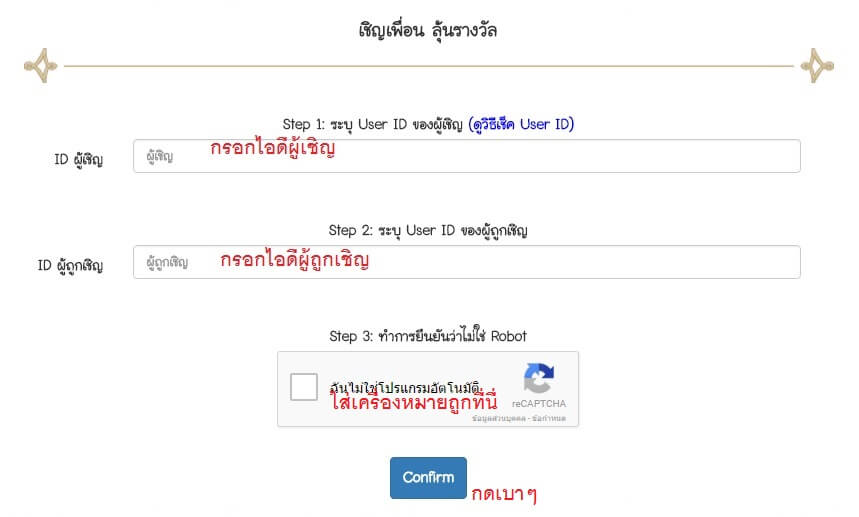Viewport: 859px width, 517px height.
Task: Focus the ผู้ถูกเชิญ invitee ID field
Action: point(467,262)
